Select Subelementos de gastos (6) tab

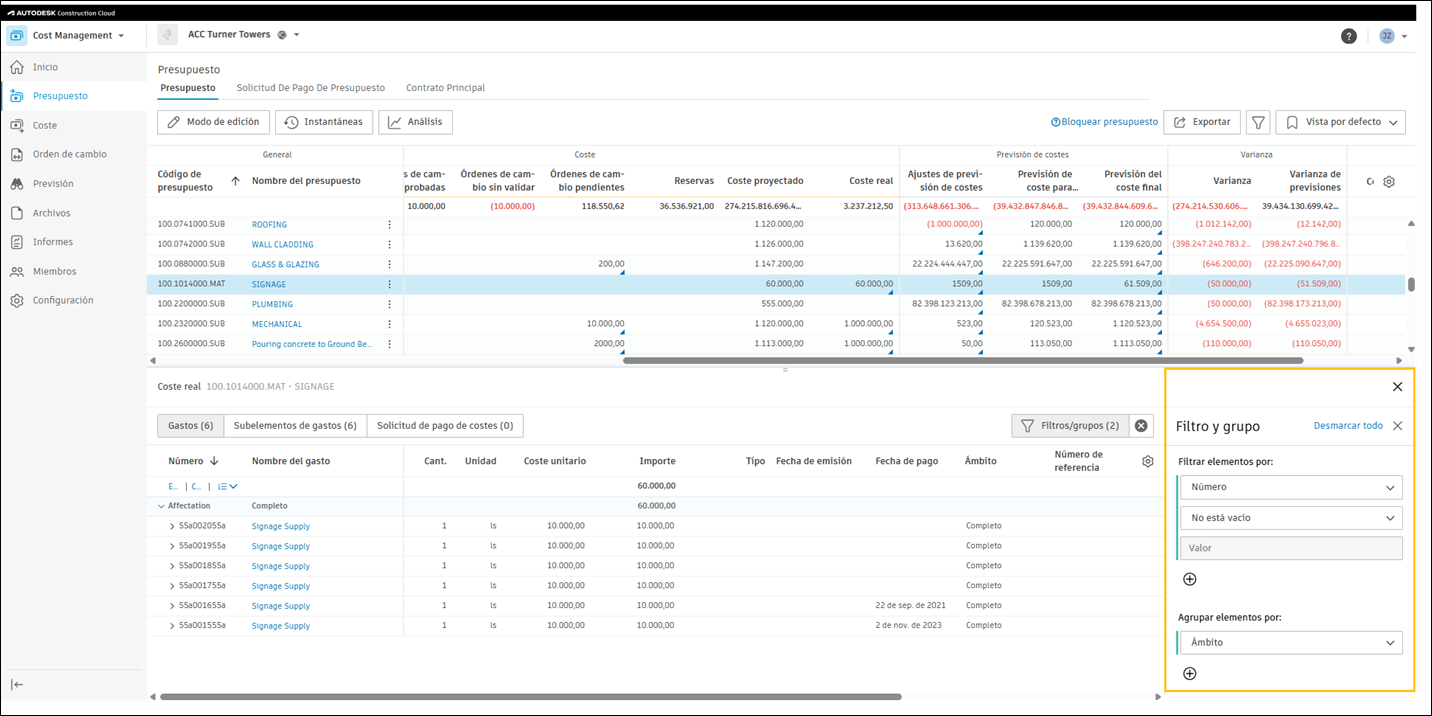(295, 426)
